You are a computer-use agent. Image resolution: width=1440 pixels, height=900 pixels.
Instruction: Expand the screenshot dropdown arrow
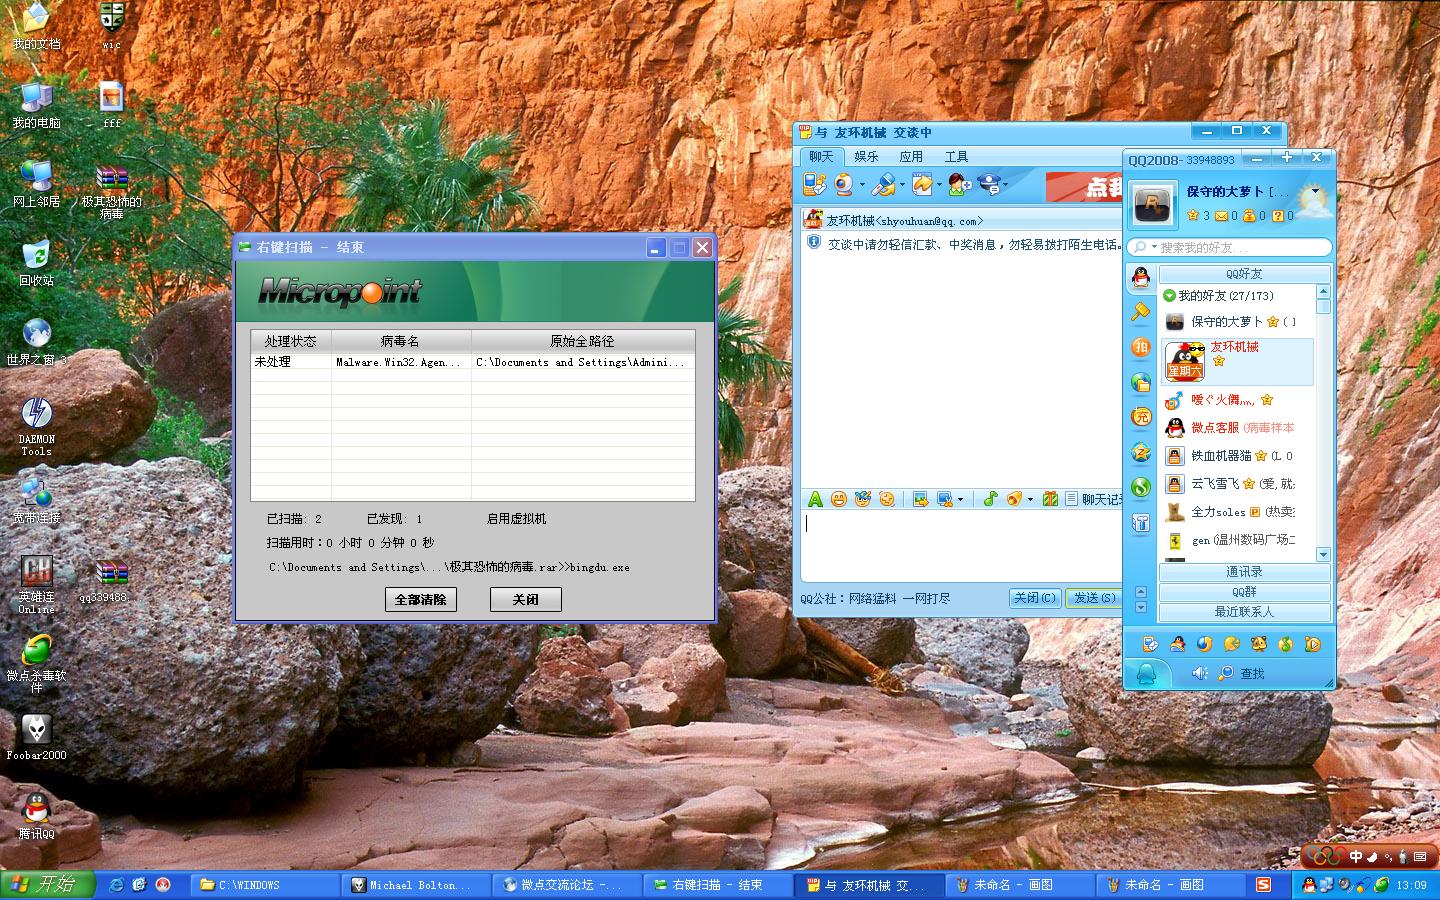(960, 500)
